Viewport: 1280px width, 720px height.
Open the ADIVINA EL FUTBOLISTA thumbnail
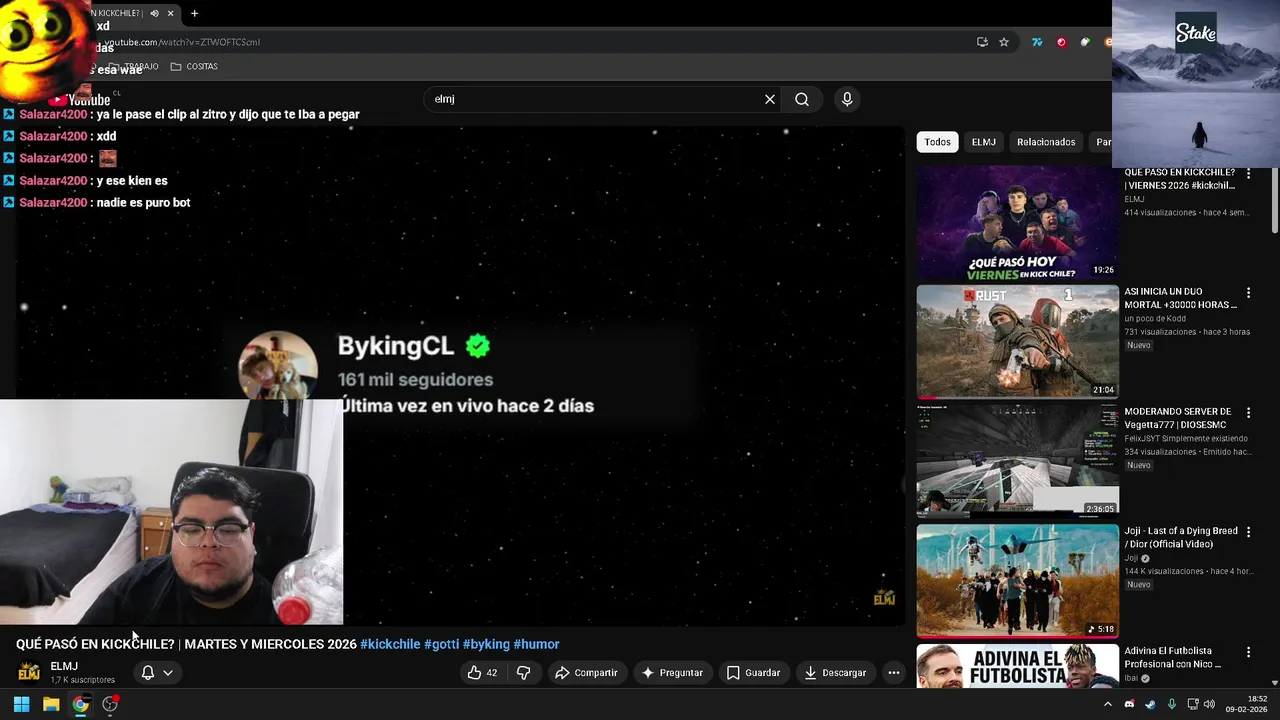point(1018,666)
